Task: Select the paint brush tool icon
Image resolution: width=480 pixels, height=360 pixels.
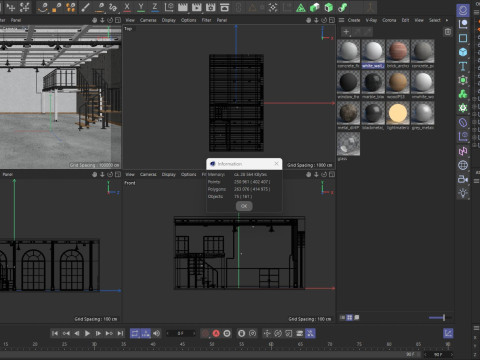Action: (x=86, y=7)
